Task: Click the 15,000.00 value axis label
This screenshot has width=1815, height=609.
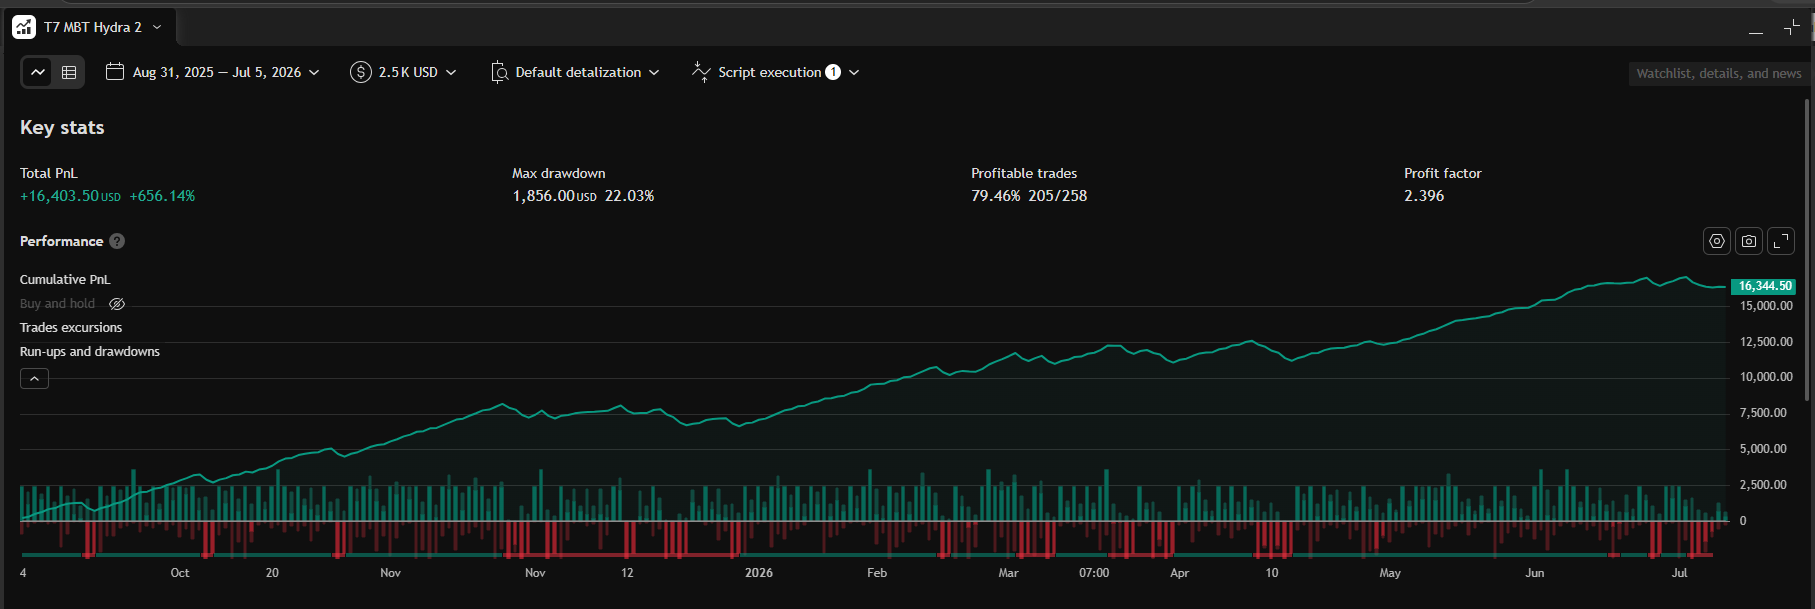Action: pos(1766,306)
